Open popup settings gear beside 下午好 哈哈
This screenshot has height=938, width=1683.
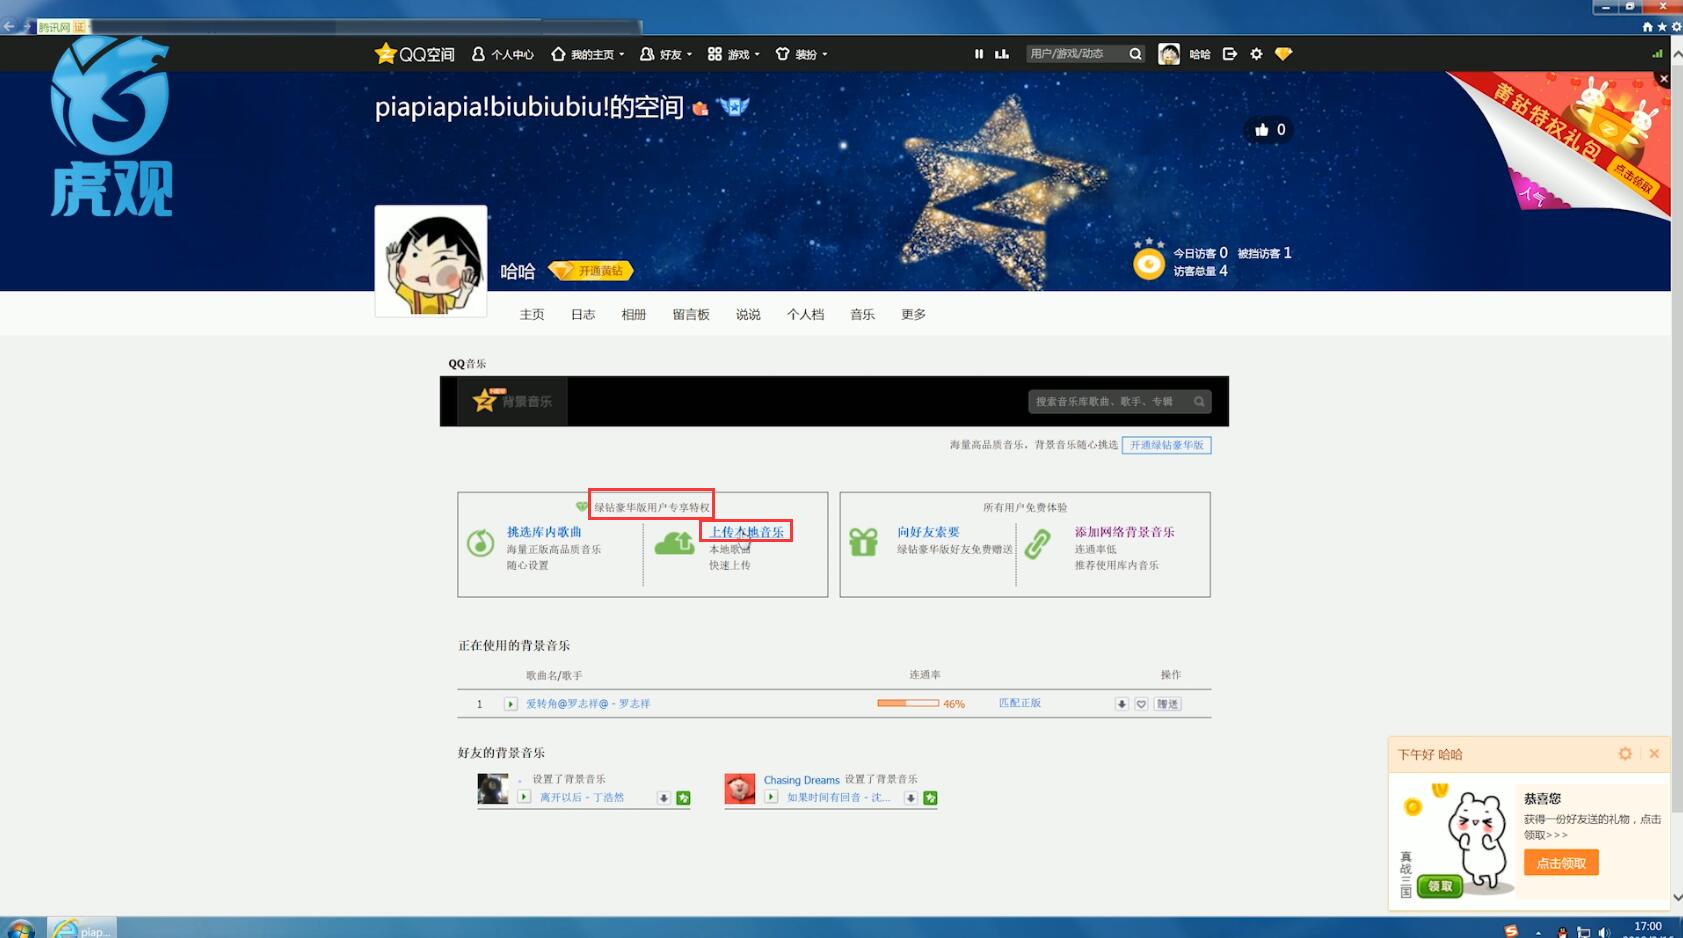(x=1625, y=754)
